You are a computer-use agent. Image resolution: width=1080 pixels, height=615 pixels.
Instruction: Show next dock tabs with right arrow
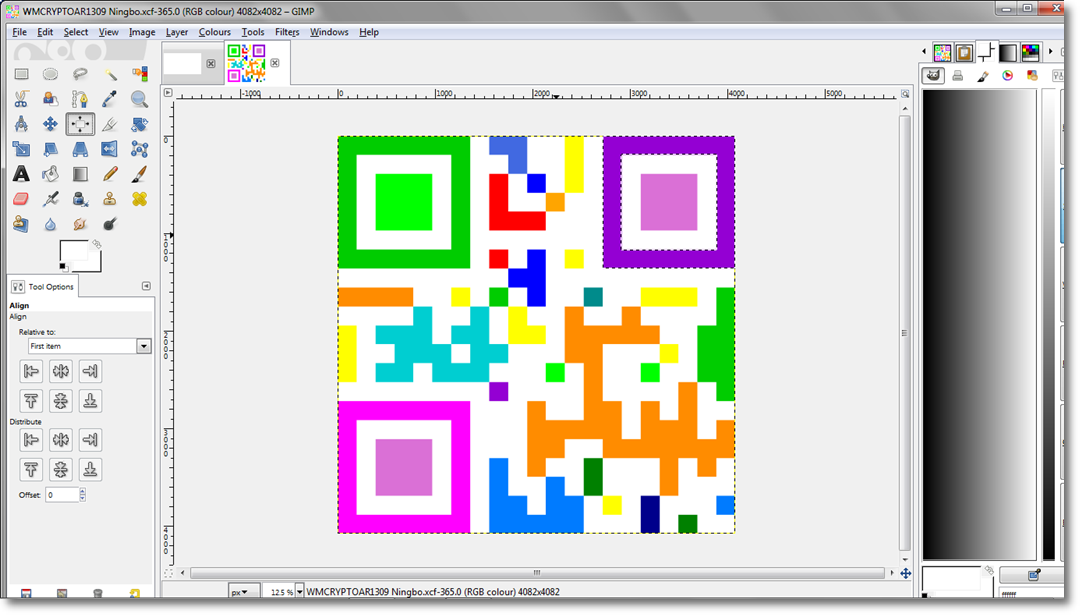tap(1050, 52)
